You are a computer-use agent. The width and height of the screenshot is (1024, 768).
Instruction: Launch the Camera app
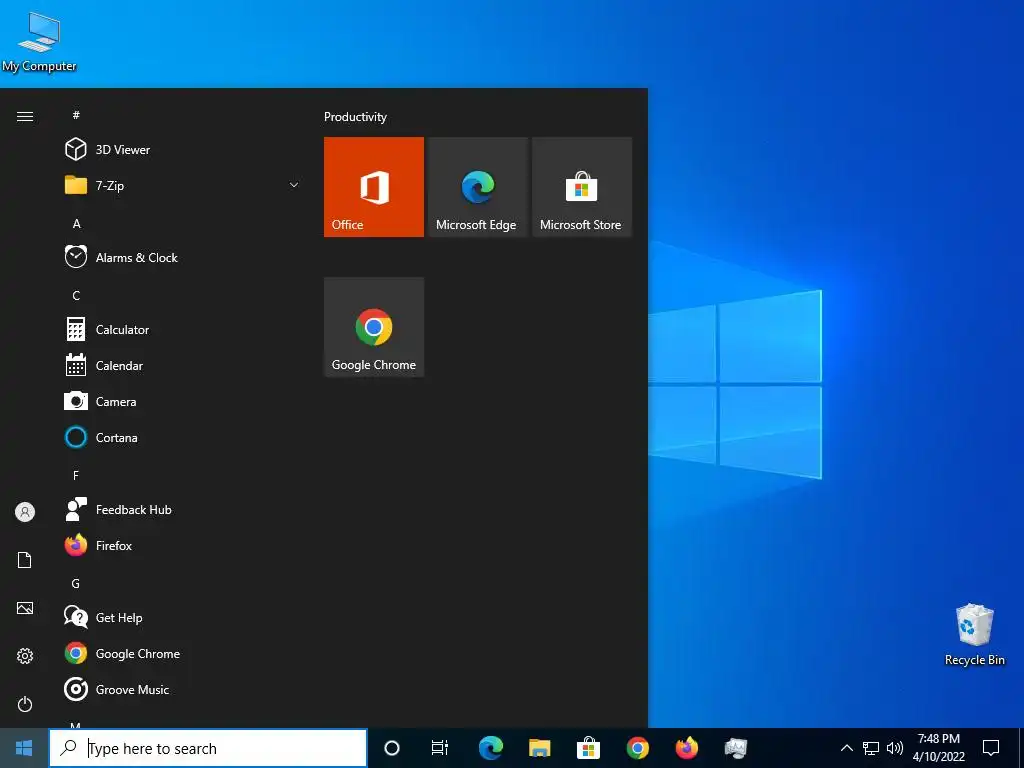pyautogui.click(x=183, y=401)
